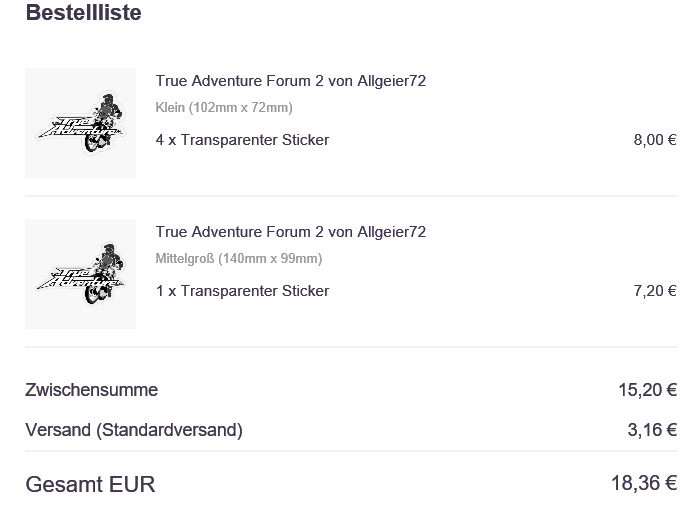Click author Allgeier72 in the Klein item

coord(391,81)
